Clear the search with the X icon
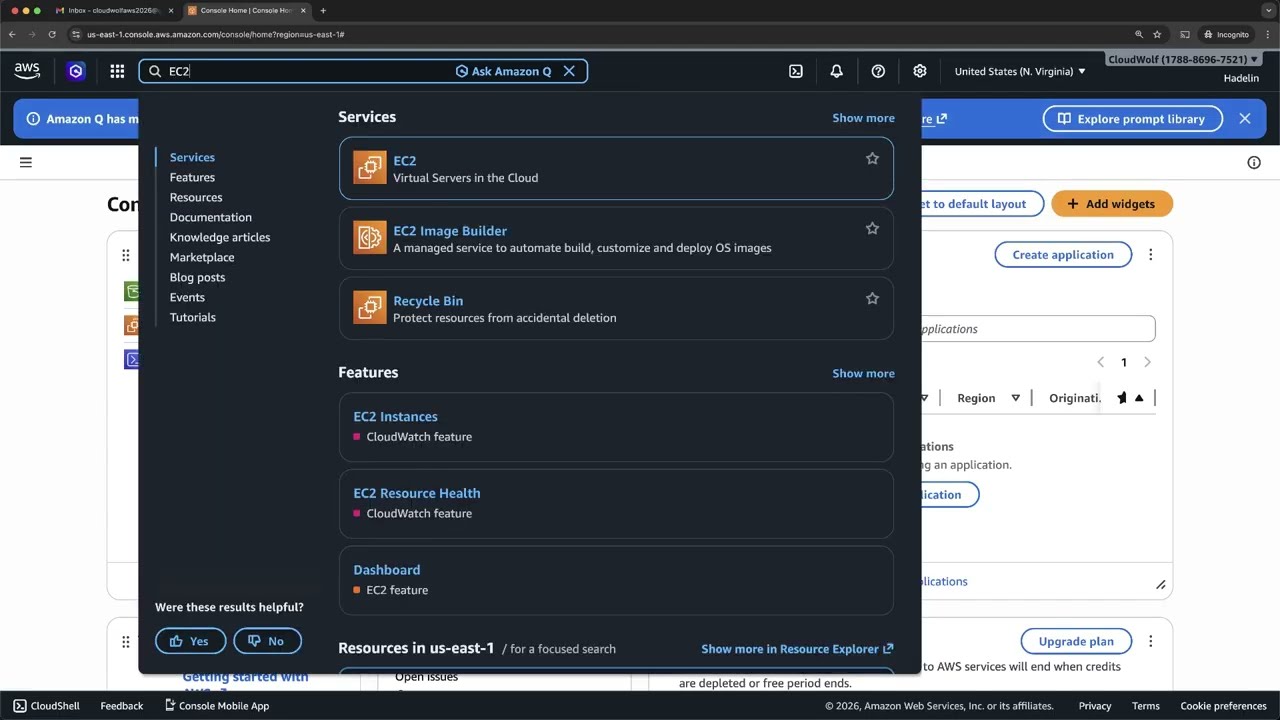1280x720 pixels. [569, 71]
